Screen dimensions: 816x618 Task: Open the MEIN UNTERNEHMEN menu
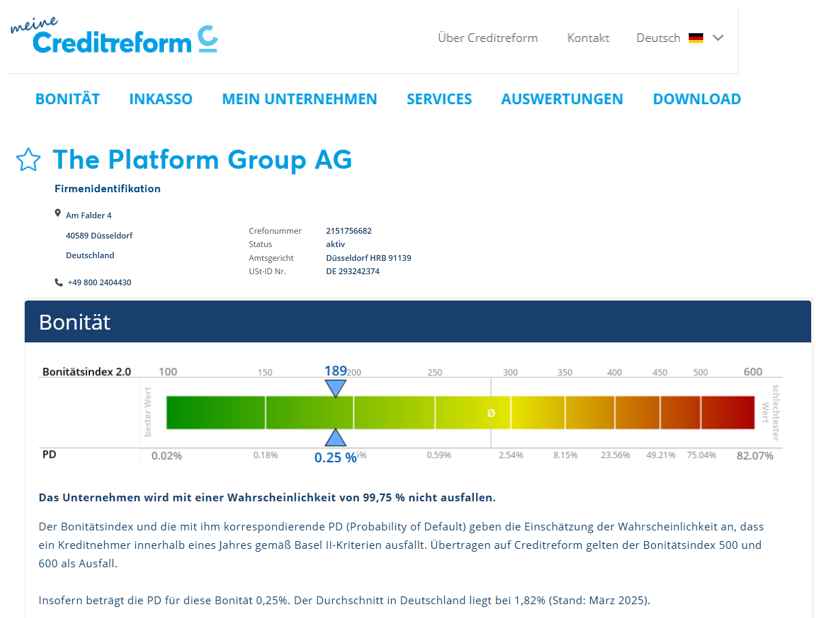[299, 99]
